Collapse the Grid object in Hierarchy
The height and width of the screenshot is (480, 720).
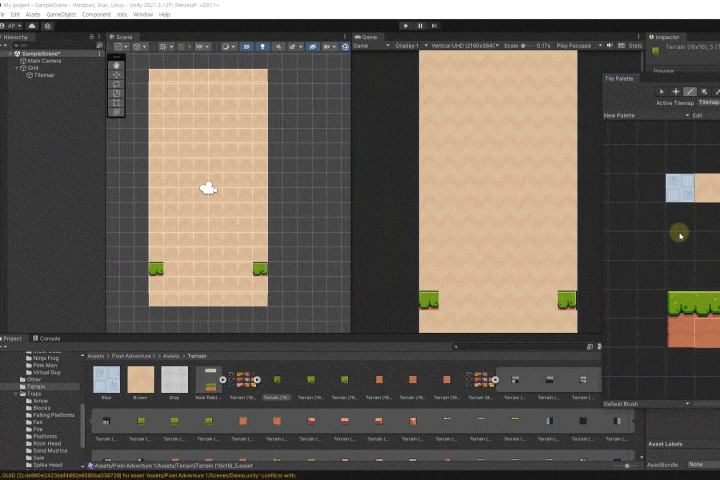tap(17, 68)
